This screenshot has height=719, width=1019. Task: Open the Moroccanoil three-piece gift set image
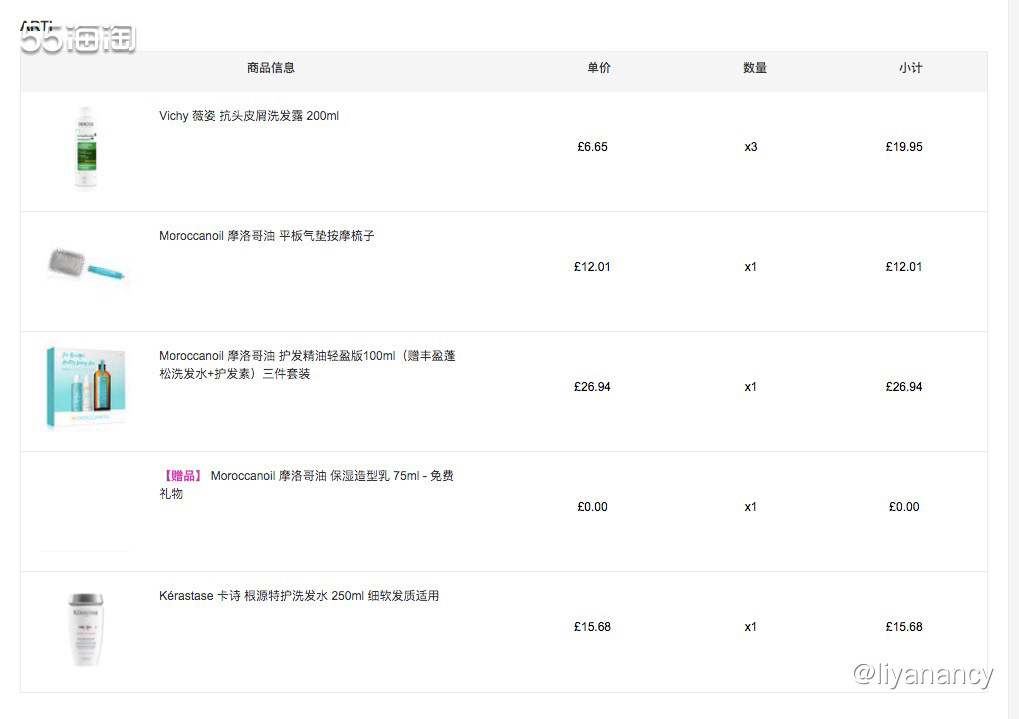(x=86, y=388)
